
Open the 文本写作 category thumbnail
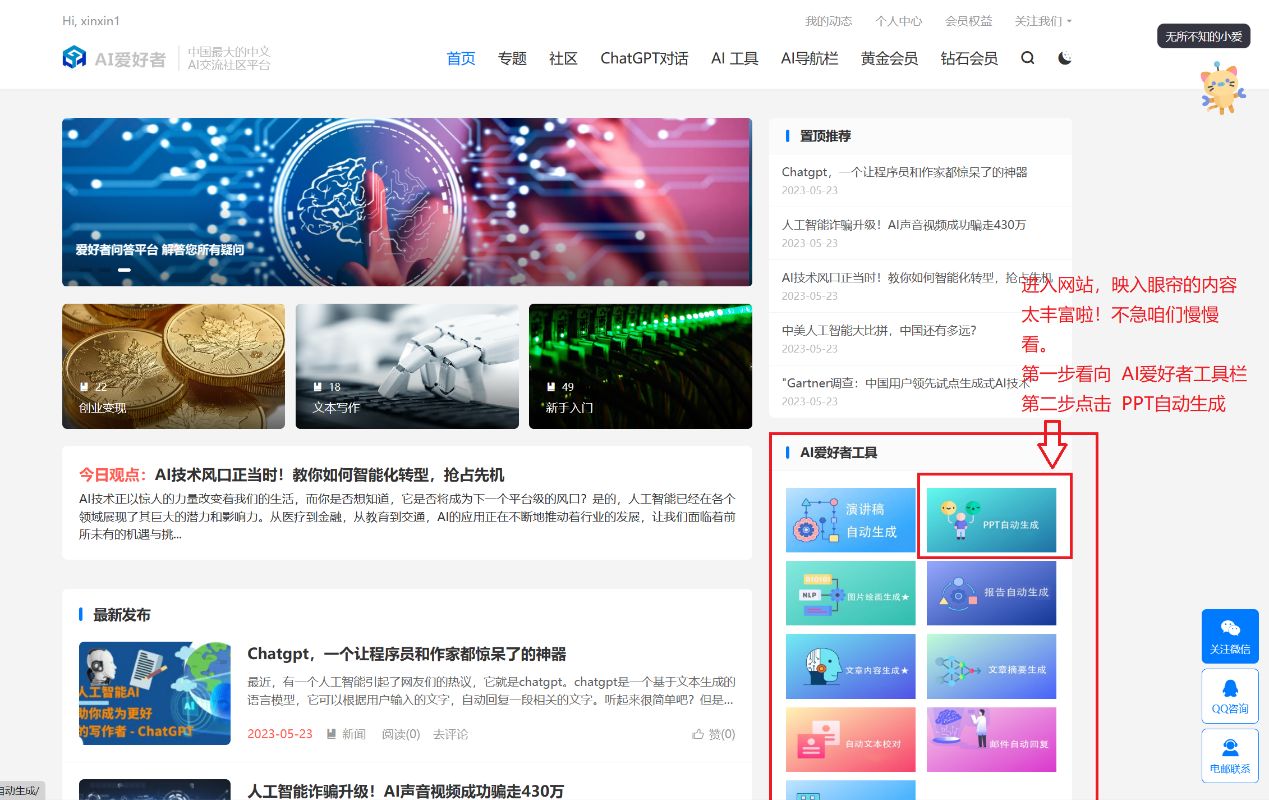[406, 366]
